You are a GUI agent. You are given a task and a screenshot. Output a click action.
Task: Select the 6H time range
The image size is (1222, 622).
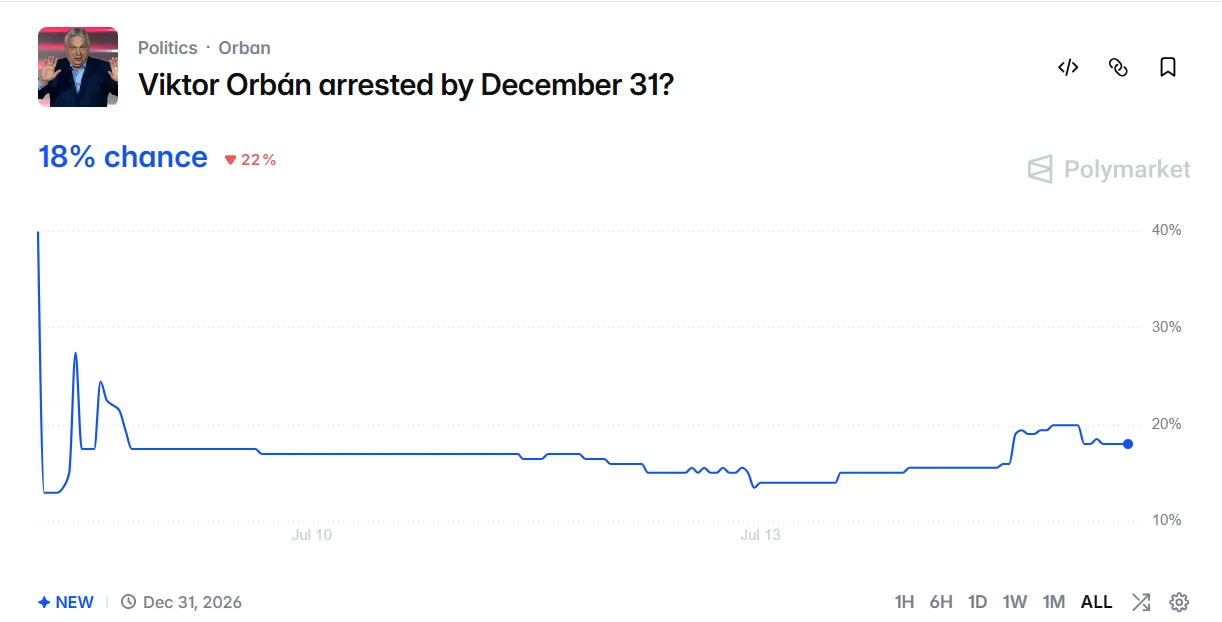coord(941,602)
